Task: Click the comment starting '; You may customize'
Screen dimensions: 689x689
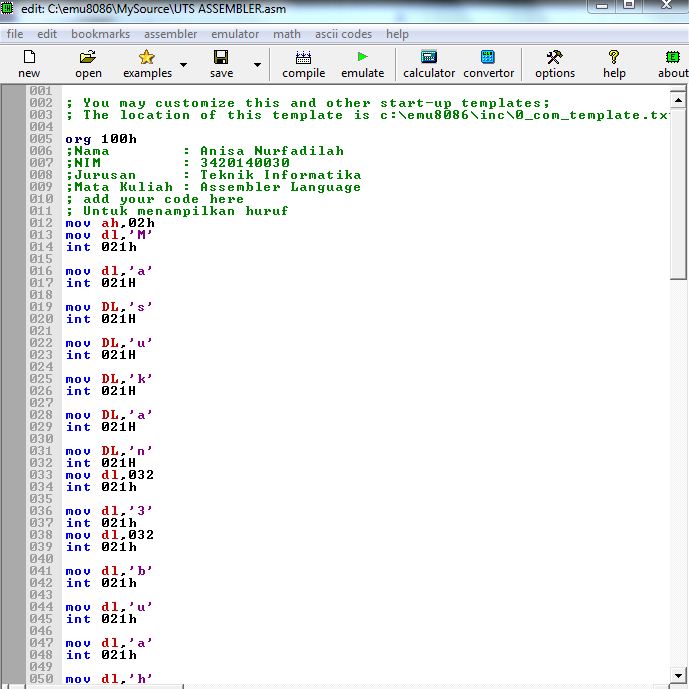Action: [x=308, y=103]
